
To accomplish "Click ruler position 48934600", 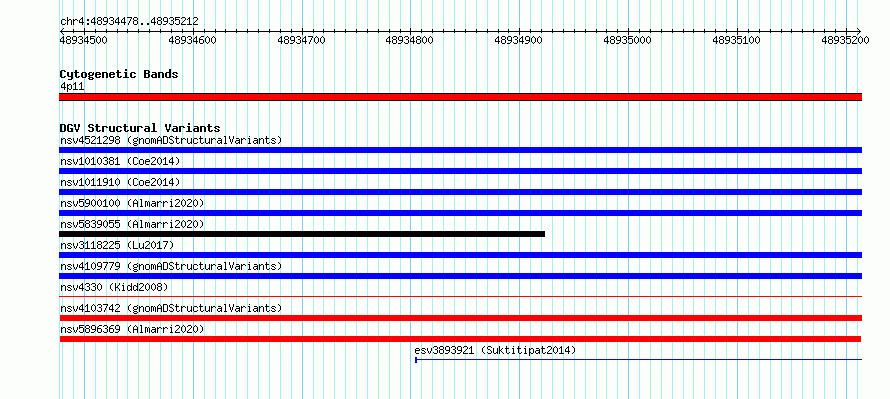I will (193, 40).
